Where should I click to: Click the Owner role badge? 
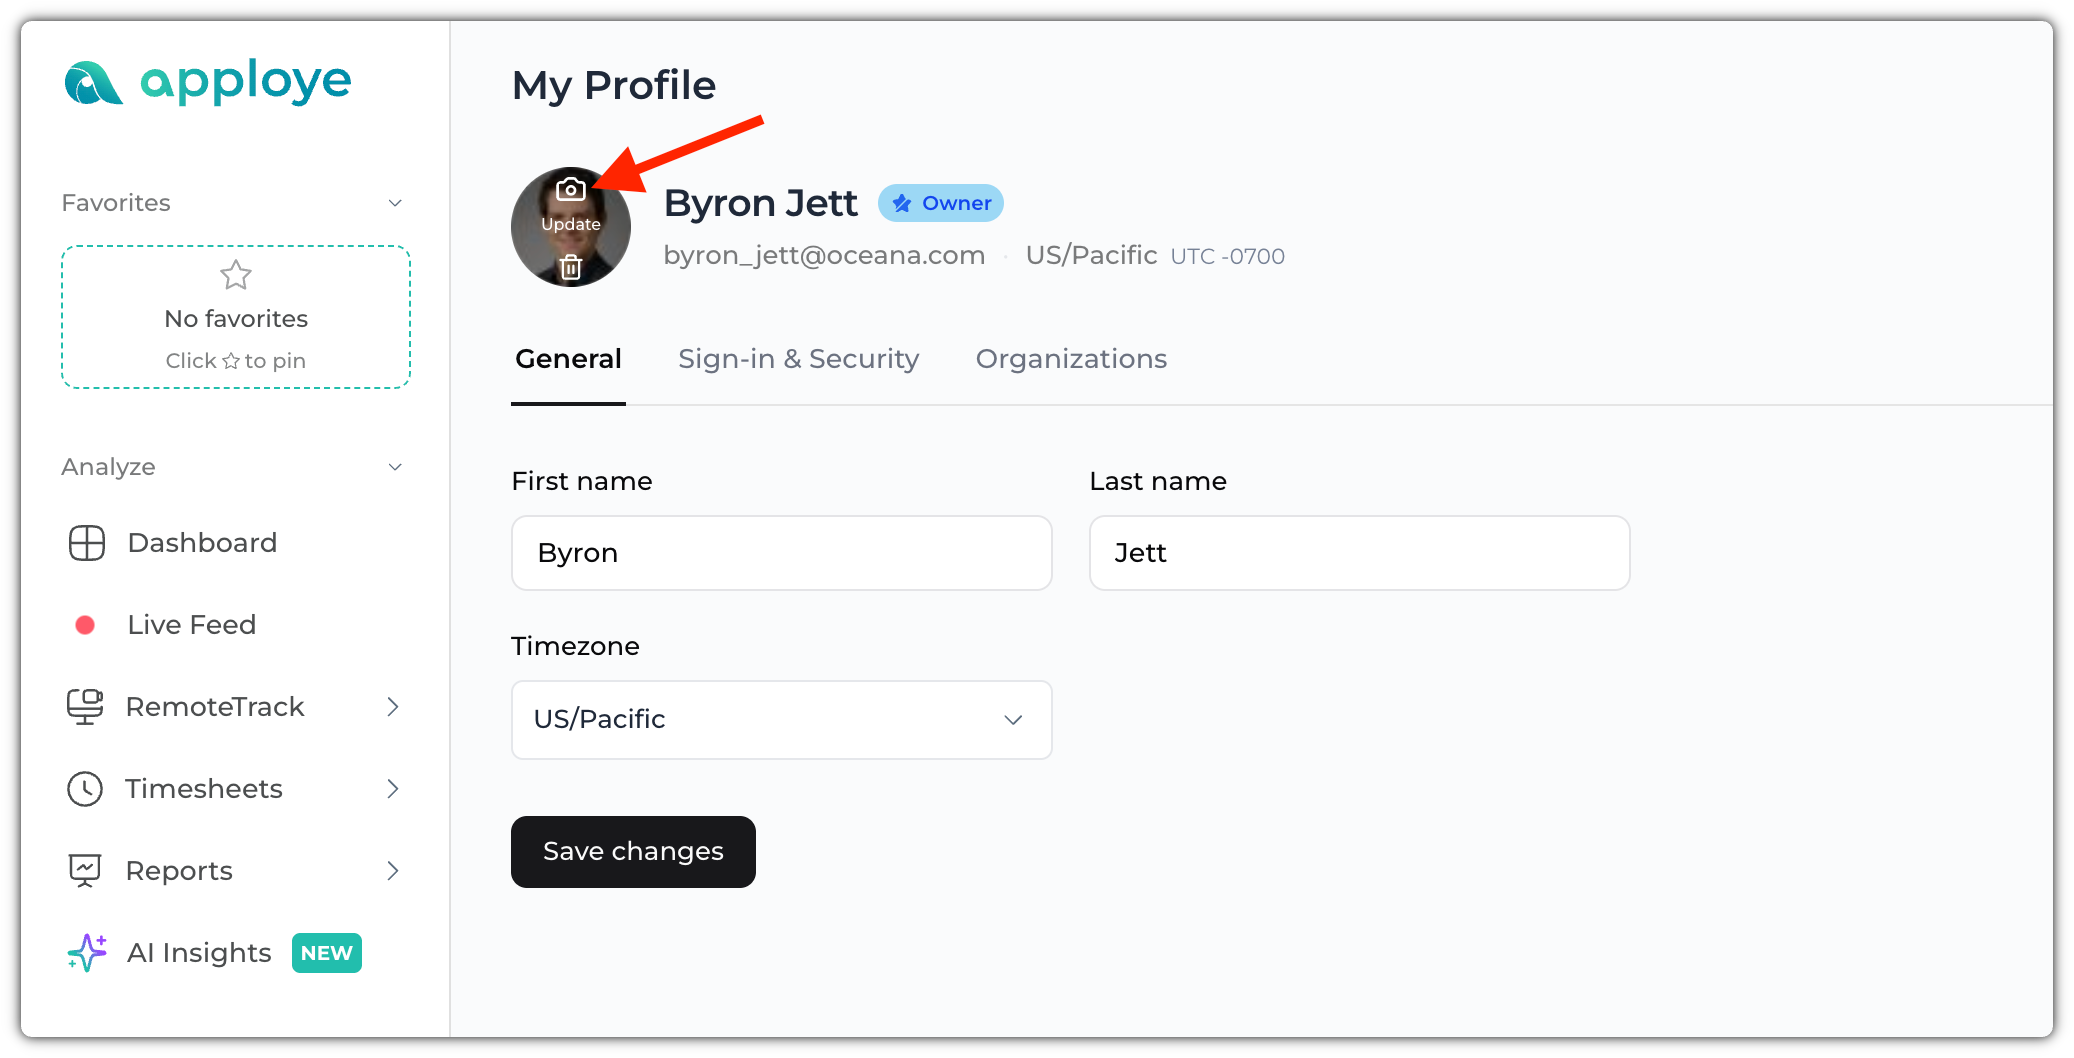pos(941,203)
